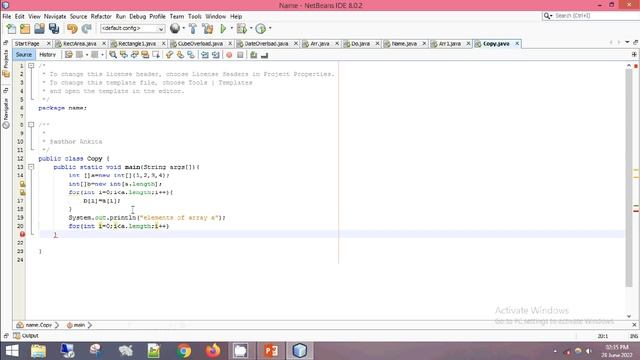Click Shift Line Right icon
This screenshot has width=640, height=360.
tap(216, 55)
